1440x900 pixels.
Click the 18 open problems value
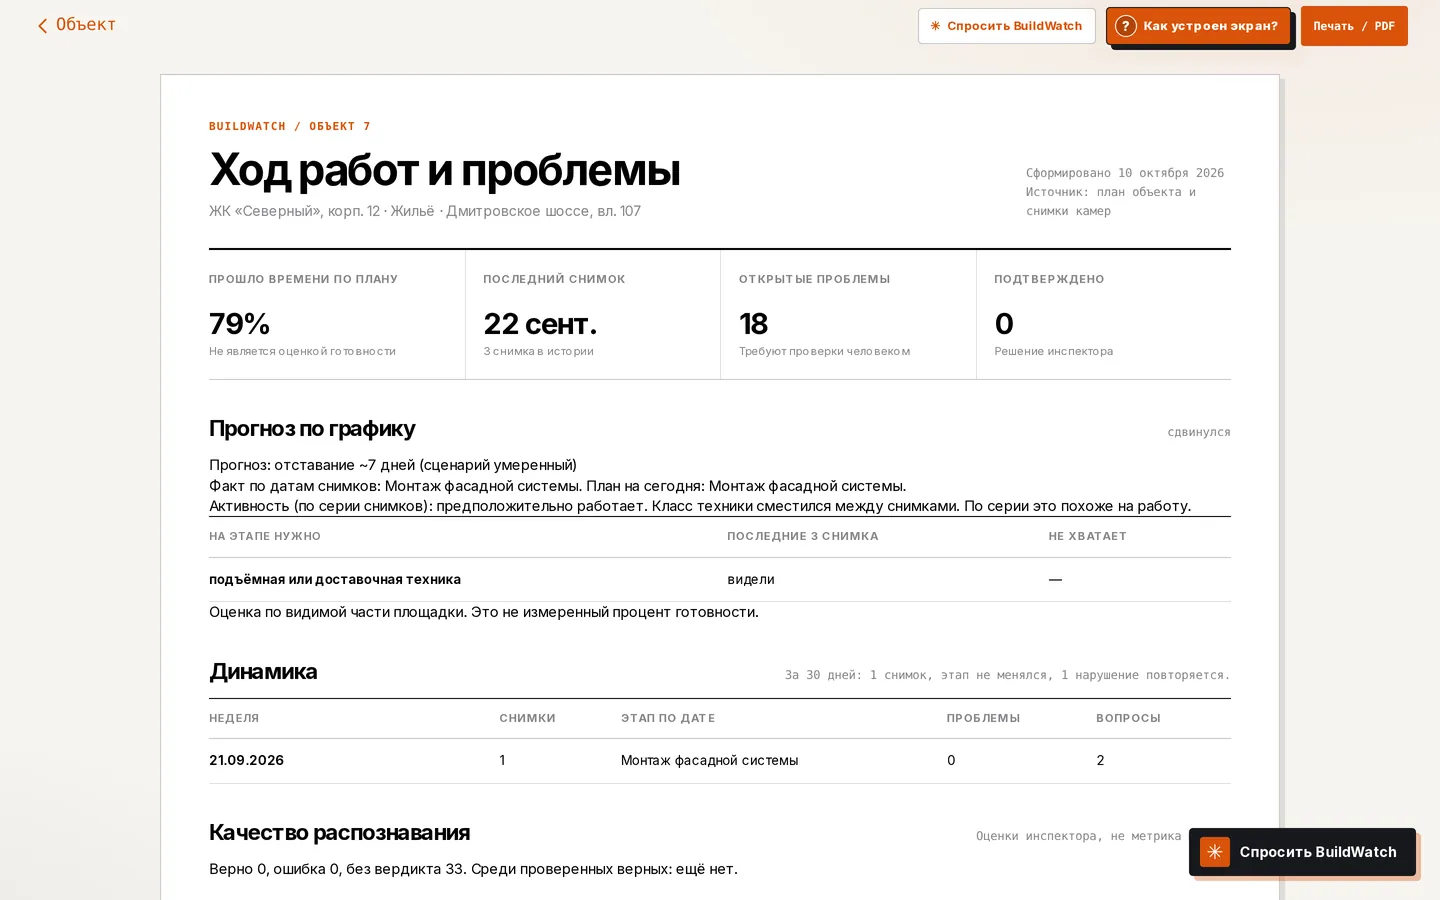(754, 324)
